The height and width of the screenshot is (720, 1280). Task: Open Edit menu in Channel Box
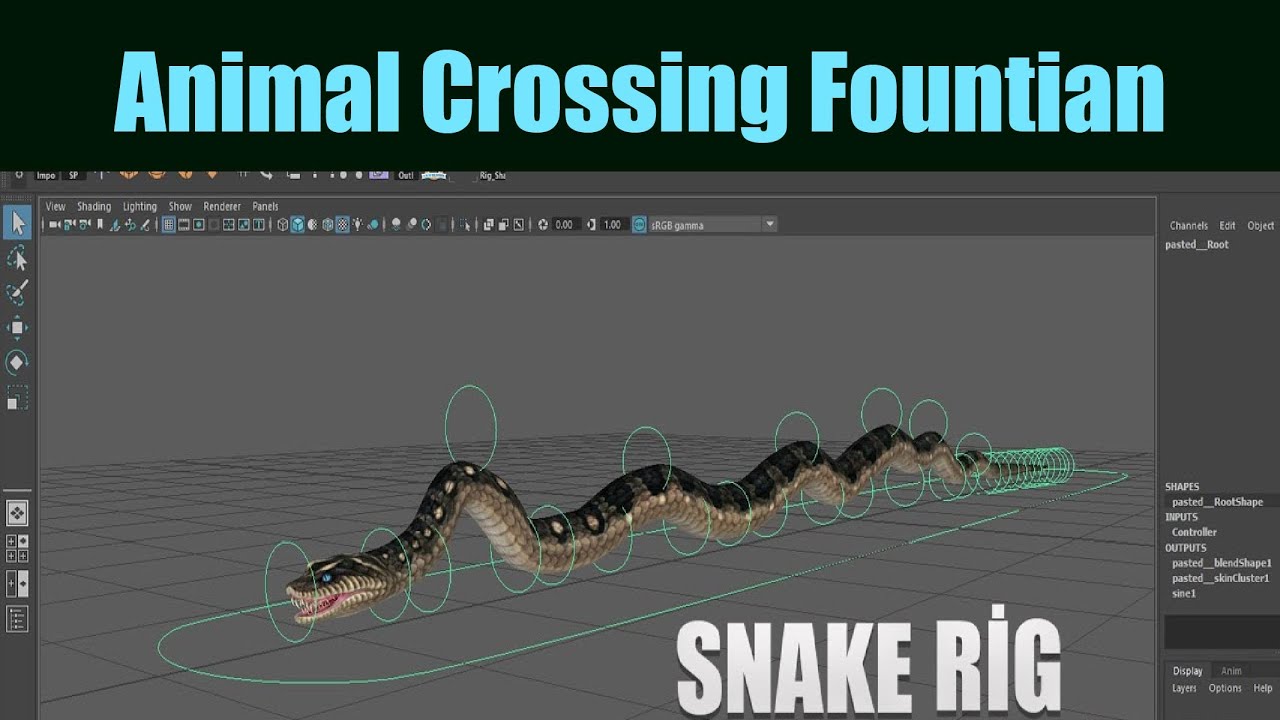tap(1227, 226)
